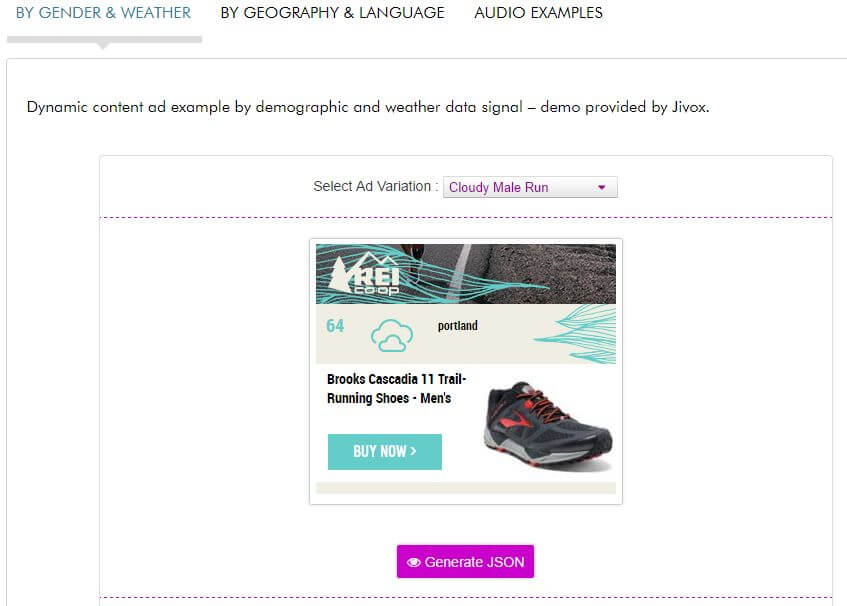Click the teal wave graphic beside portland
The image size is (847, 606).
coord(575,334)
